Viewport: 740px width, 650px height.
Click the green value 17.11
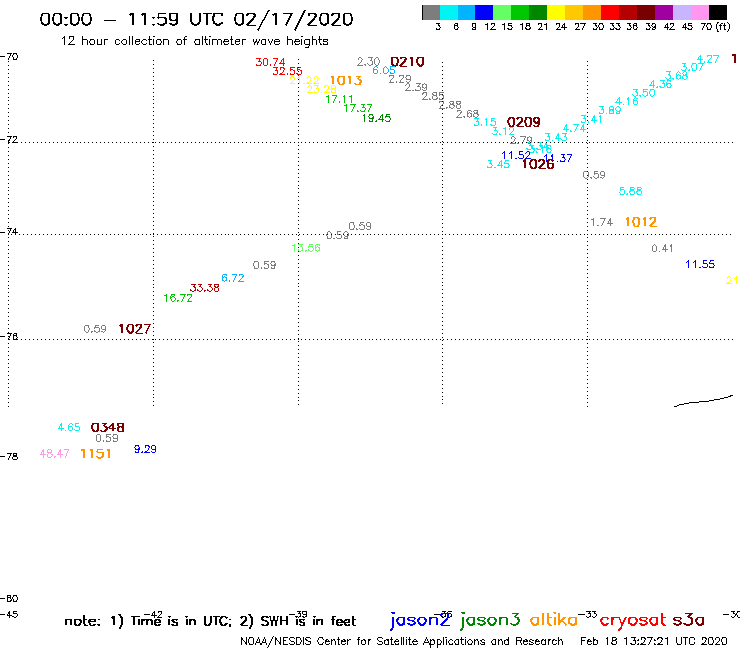pyautogui.click(x=339, y=99)
